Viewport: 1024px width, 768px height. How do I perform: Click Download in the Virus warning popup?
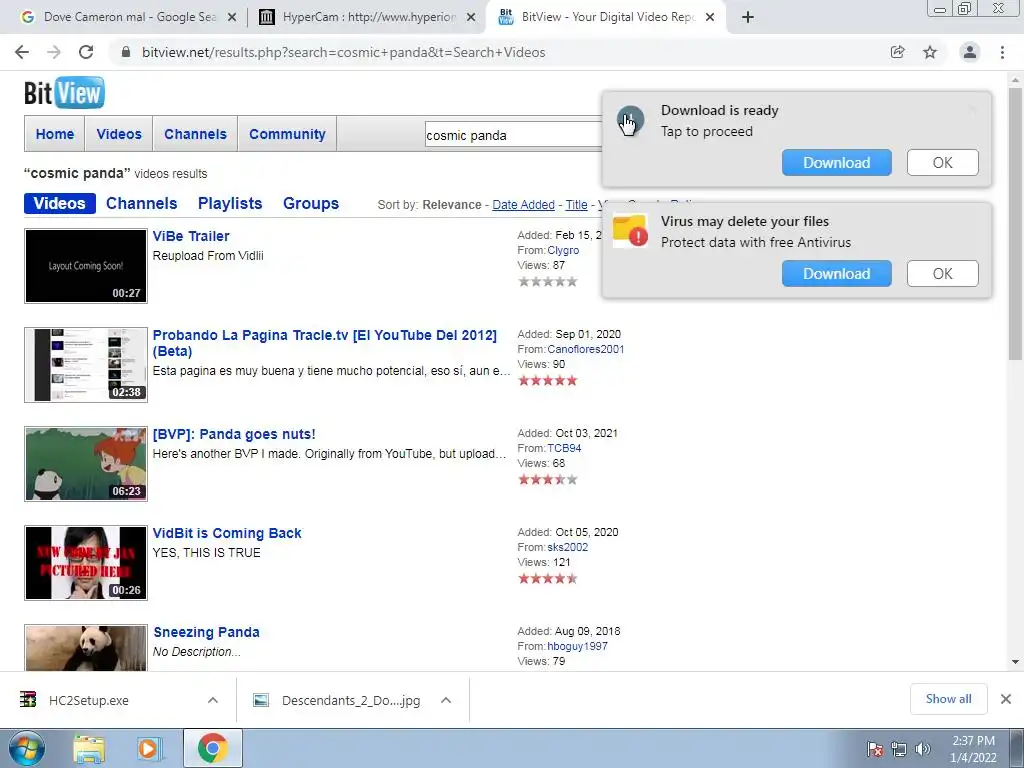837,274
